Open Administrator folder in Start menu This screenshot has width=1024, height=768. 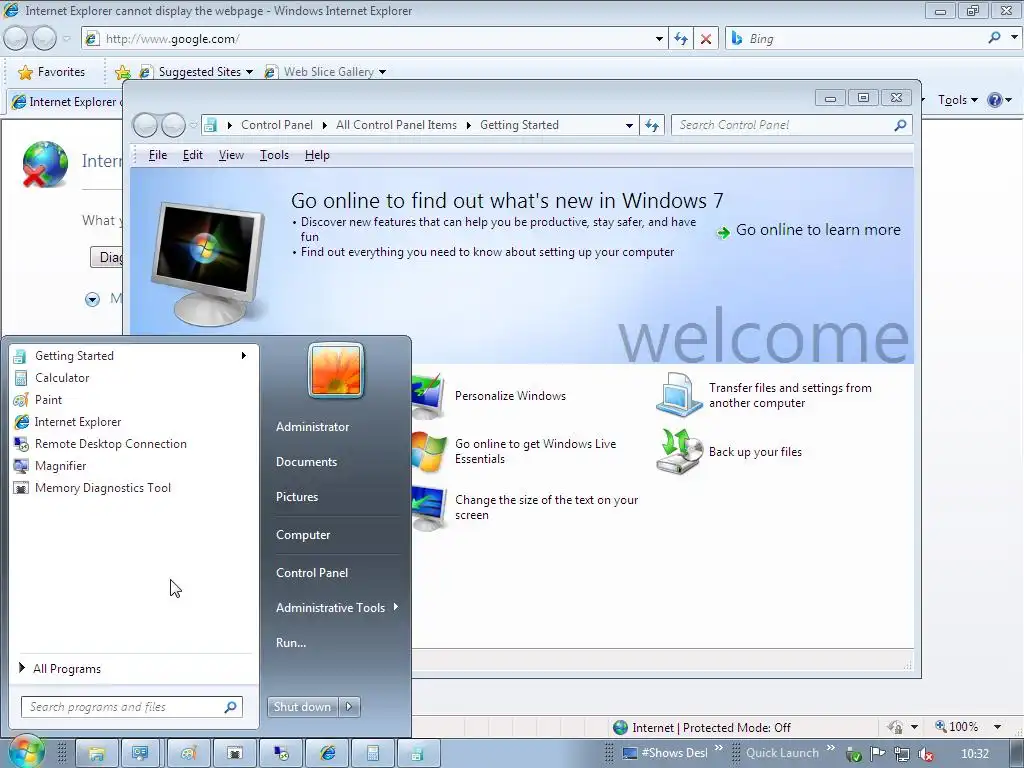point(312,426)
